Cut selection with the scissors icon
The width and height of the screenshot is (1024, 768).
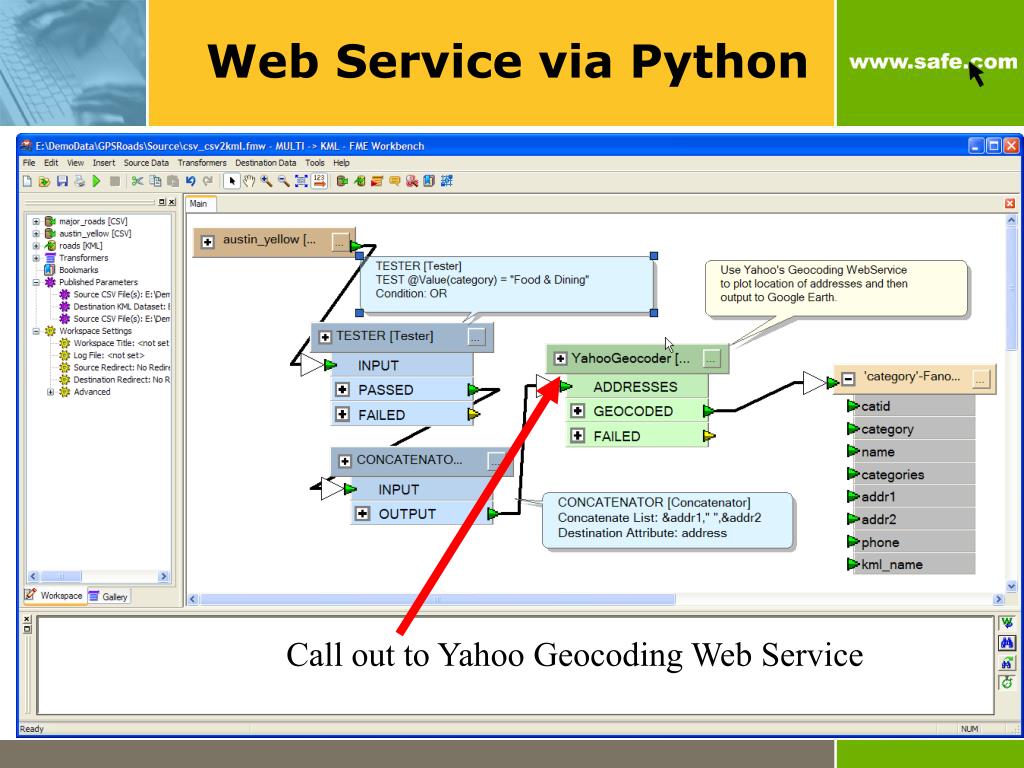pyautogui.click(x=137, y=181)
